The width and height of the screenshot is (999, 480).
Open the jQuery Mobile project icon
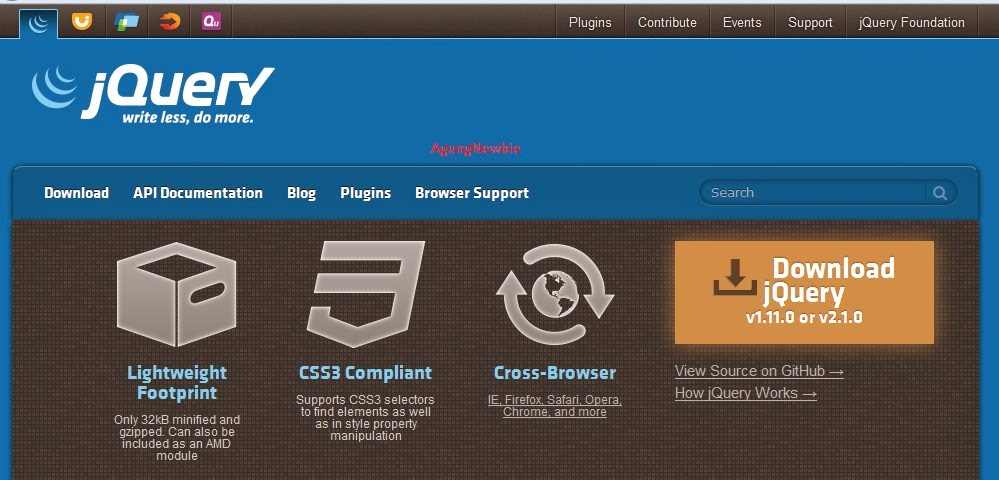126,22
